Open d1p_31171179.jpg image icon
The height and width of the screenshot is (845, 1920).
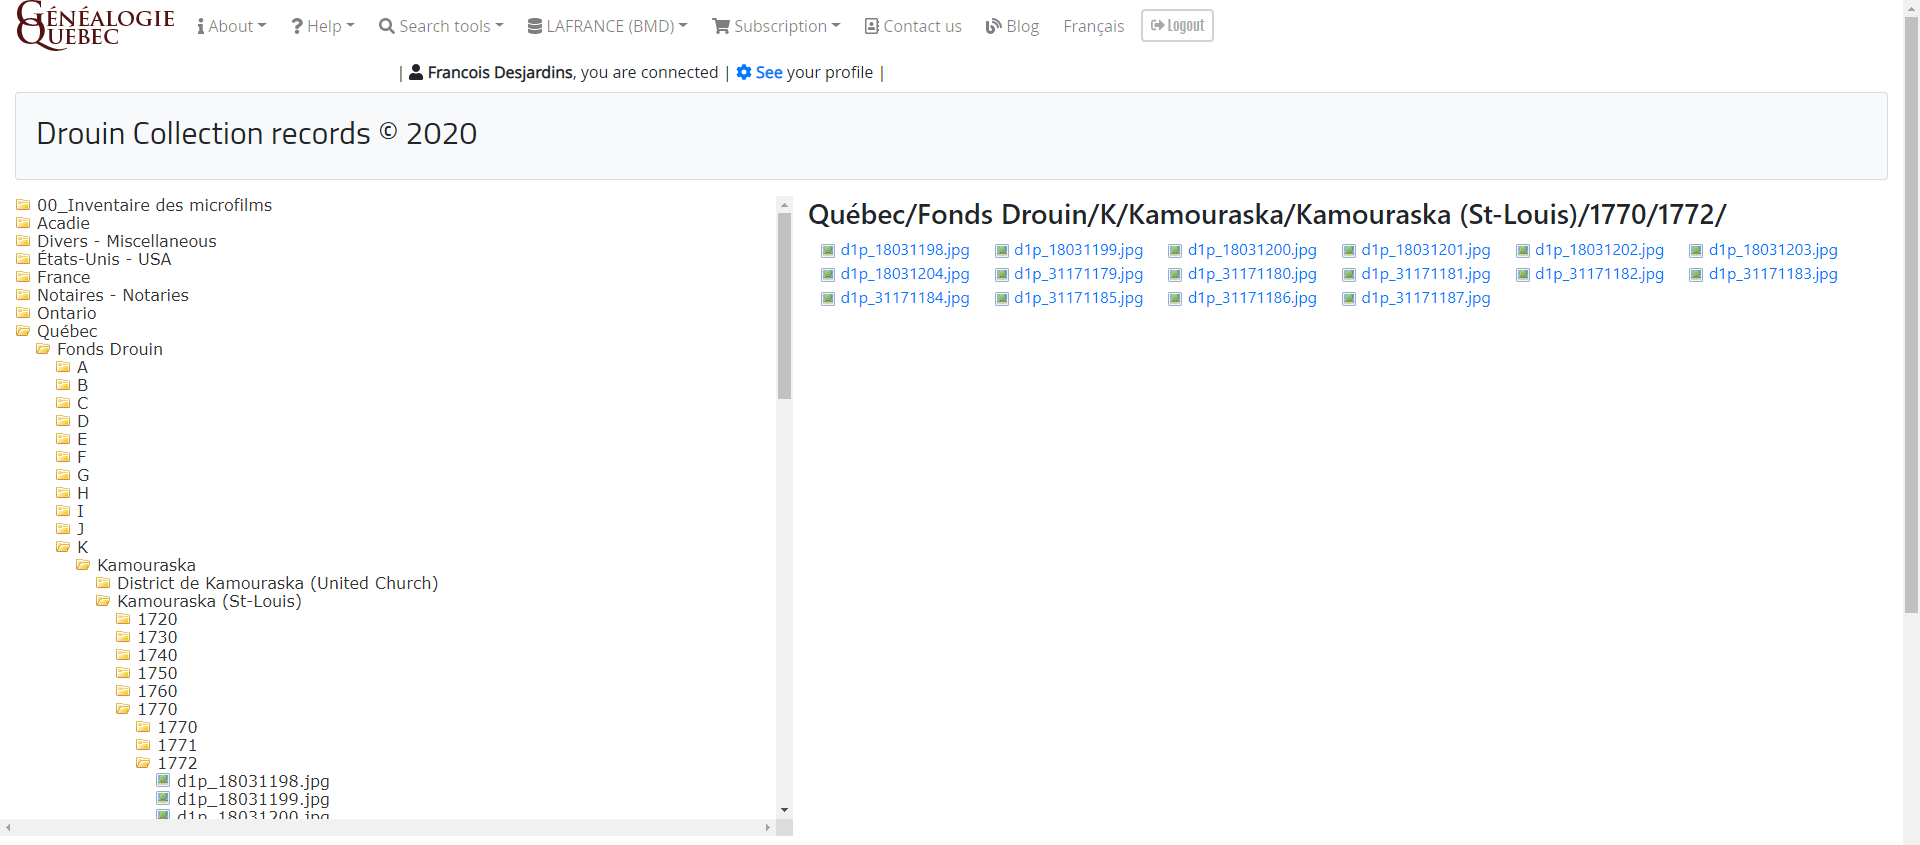1001,274
